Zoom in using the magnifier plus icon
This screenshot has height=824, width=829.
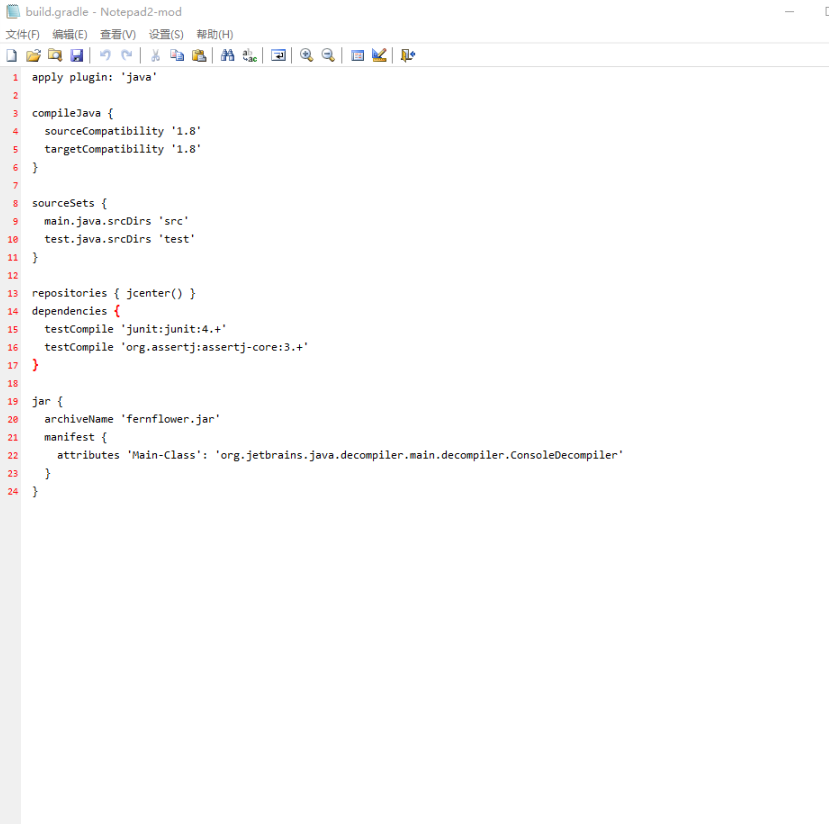[x=306, y=55]
